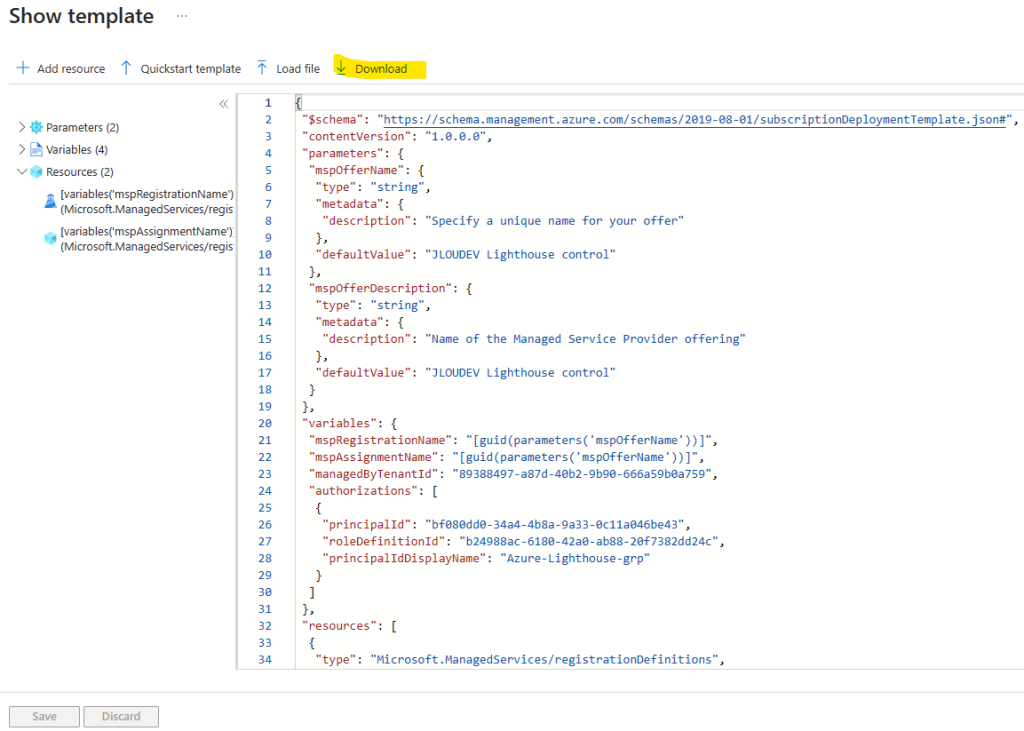Viewport: 1024px width, 731px height.
Task: Select Add resource in the toolbar
Action: pyautogui.click(x=61, y=69)
